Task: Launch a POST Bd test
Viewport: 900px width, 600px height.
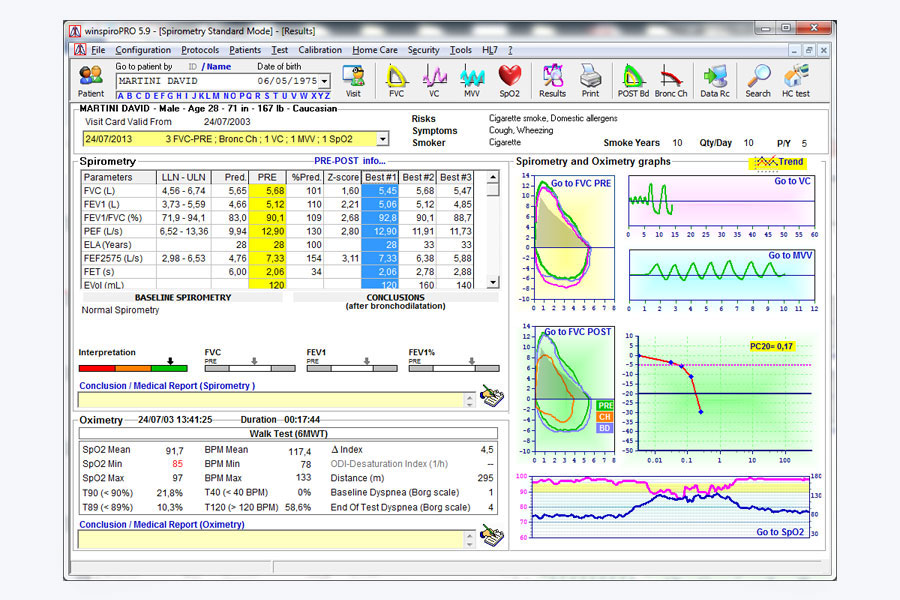Action: click(632, 75)
